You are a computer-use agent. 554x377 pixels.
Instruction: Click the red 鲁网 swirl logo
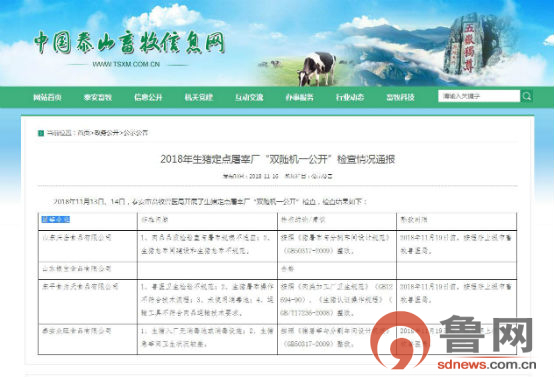click(x=400, y=339)
